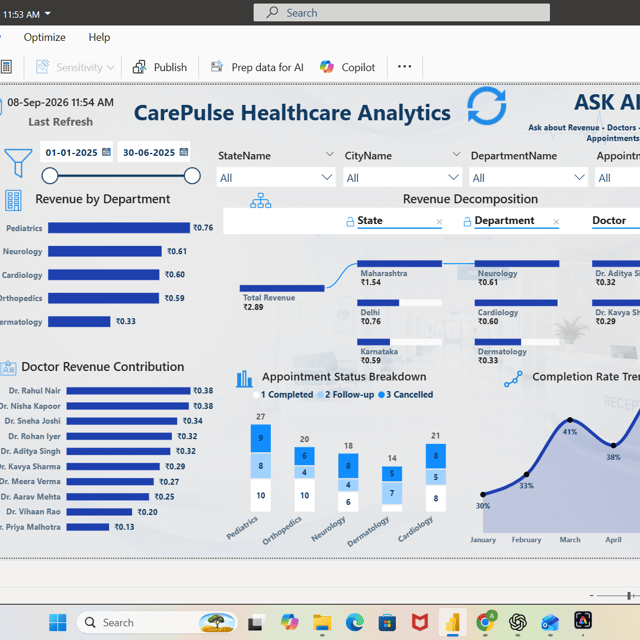Image resolution: width=640 pixels, height=640 pixels.
Task: Click the hierarchy tree icon near Revenue Decomposition
Action: click(260, 200)
